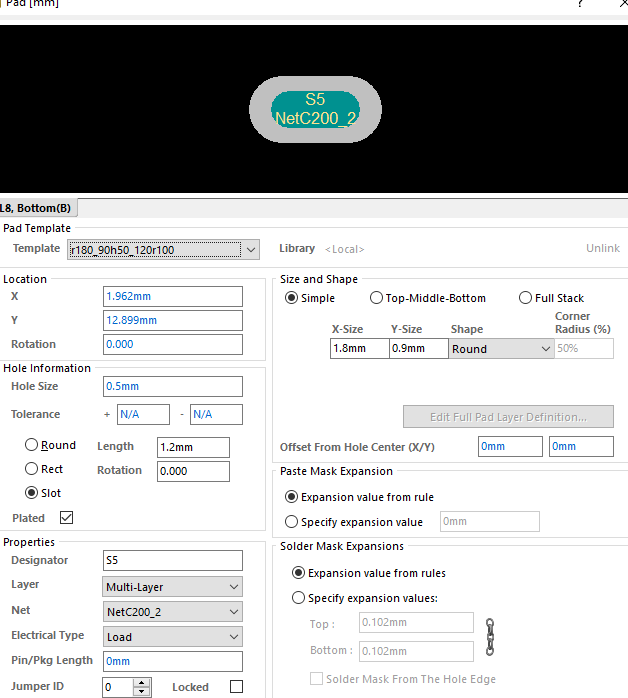
Task: Open the Layer dropdown showing Multi-Layer
Action: [x=173, y=587]
